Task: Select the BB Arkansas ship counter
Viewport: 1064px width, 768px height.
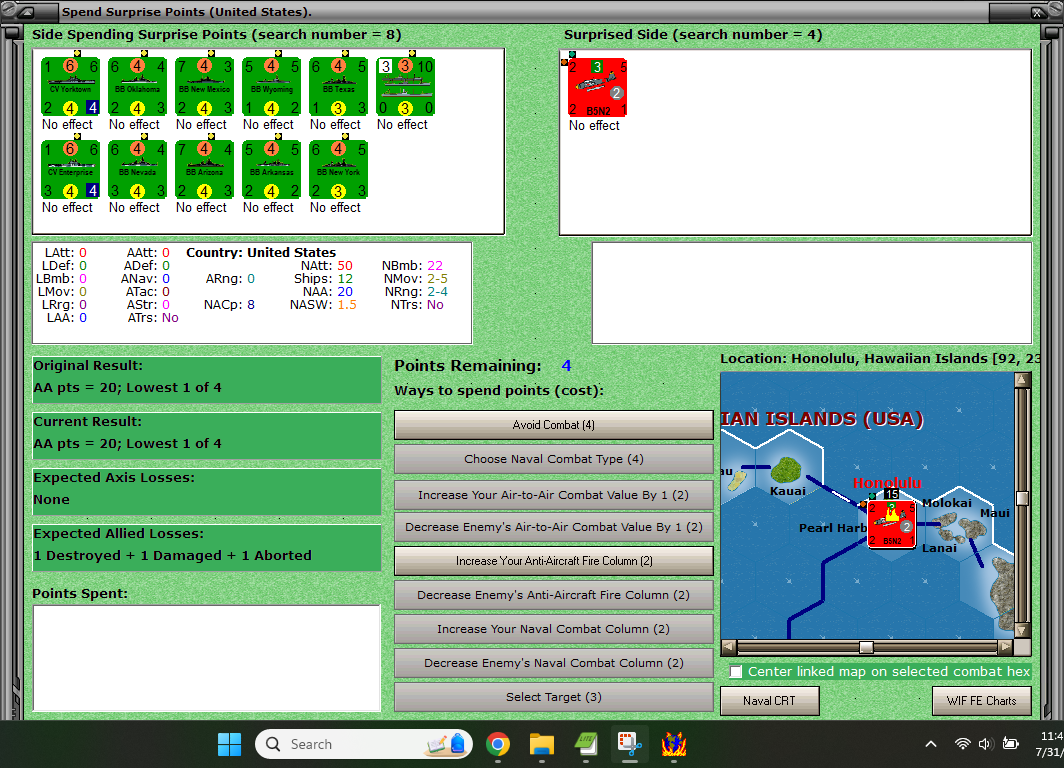Action: [271, 170]
